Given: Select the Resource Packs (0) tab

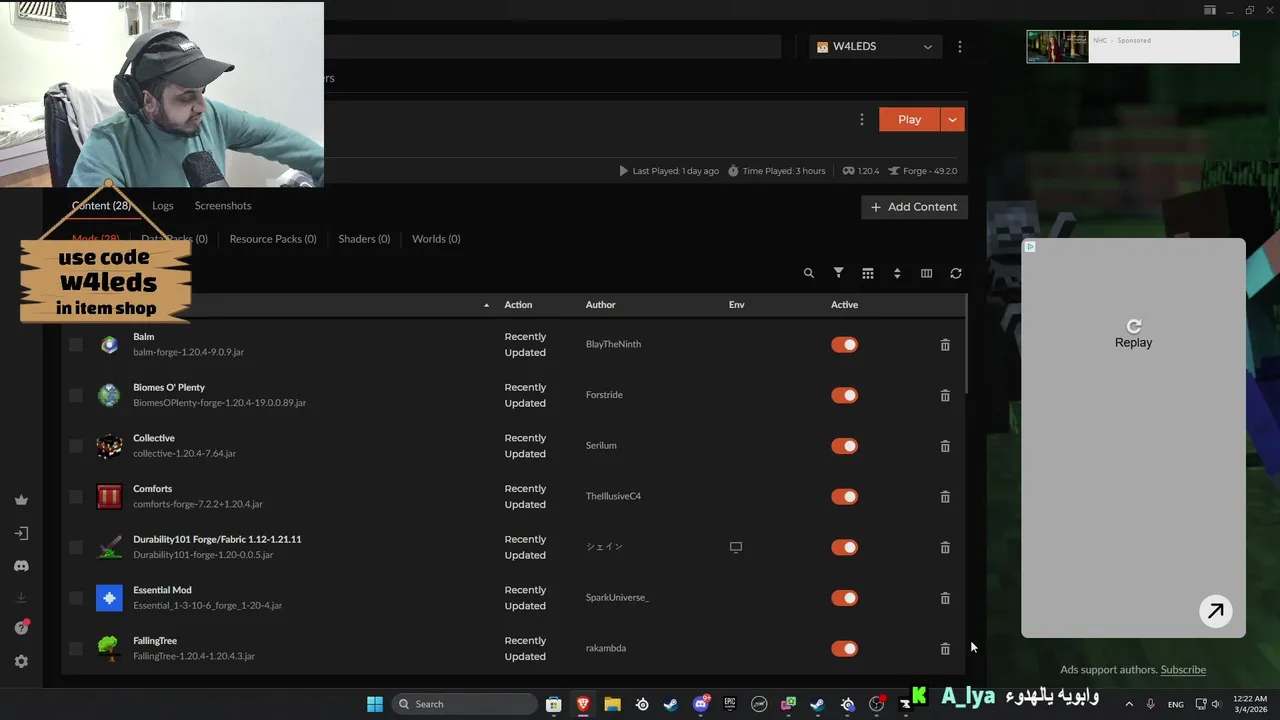Looking at the screenshot, I should (273, 239).
